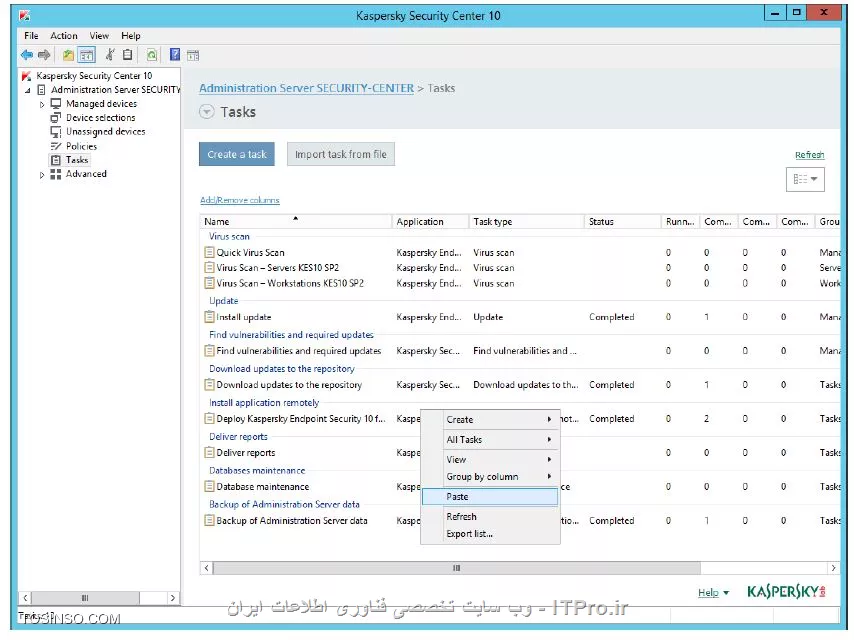Image resolution: width=854 pixels, height=640 pixels.
Task: Collapse the Administration Server tree node
Action: click(27, 90)
